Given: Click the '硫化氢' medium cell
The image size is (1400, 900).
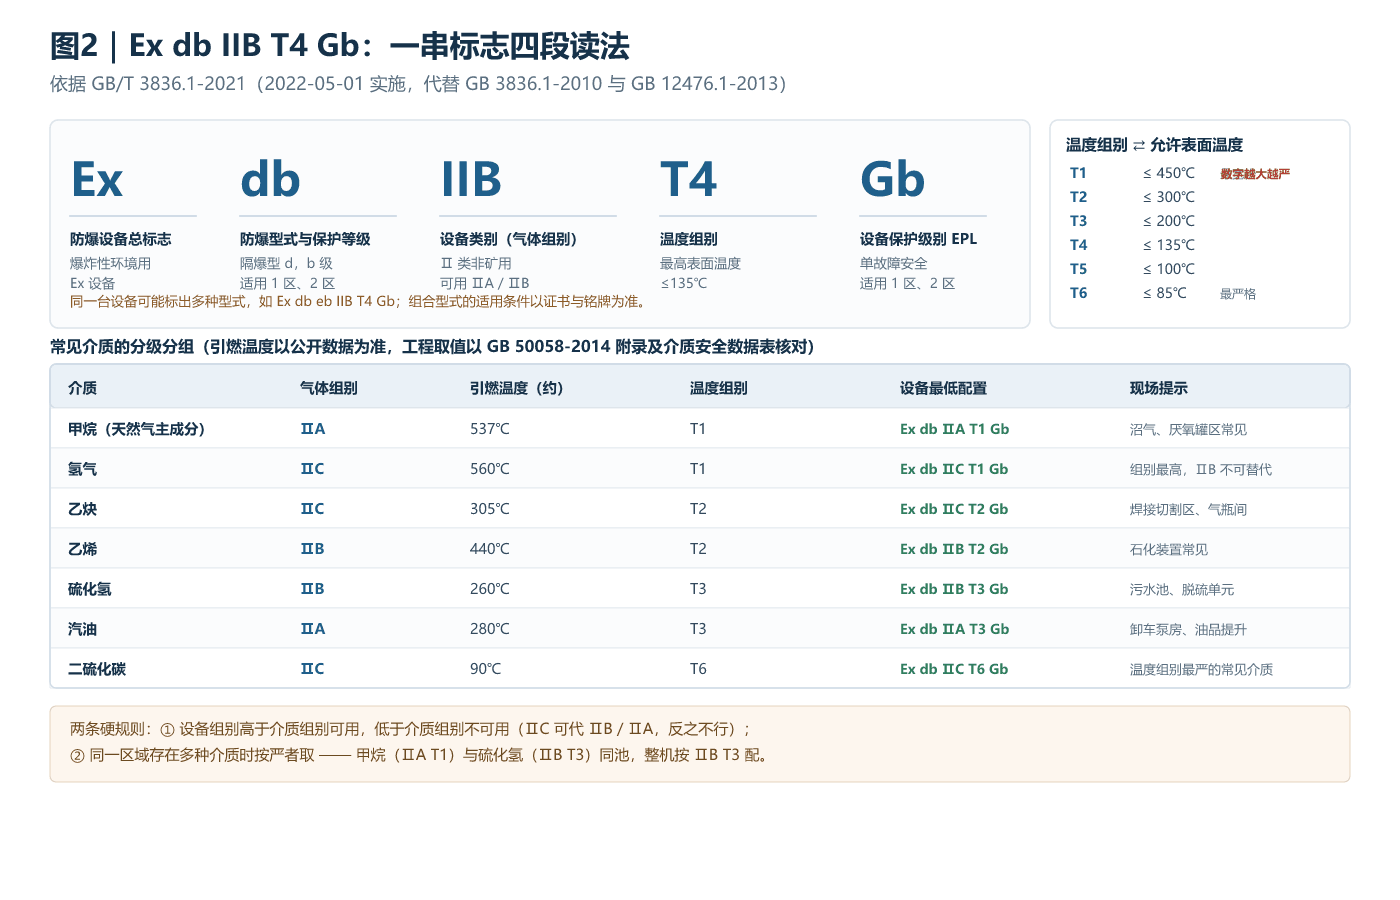Looking at the screenshot, I should (x=90, y=589).
